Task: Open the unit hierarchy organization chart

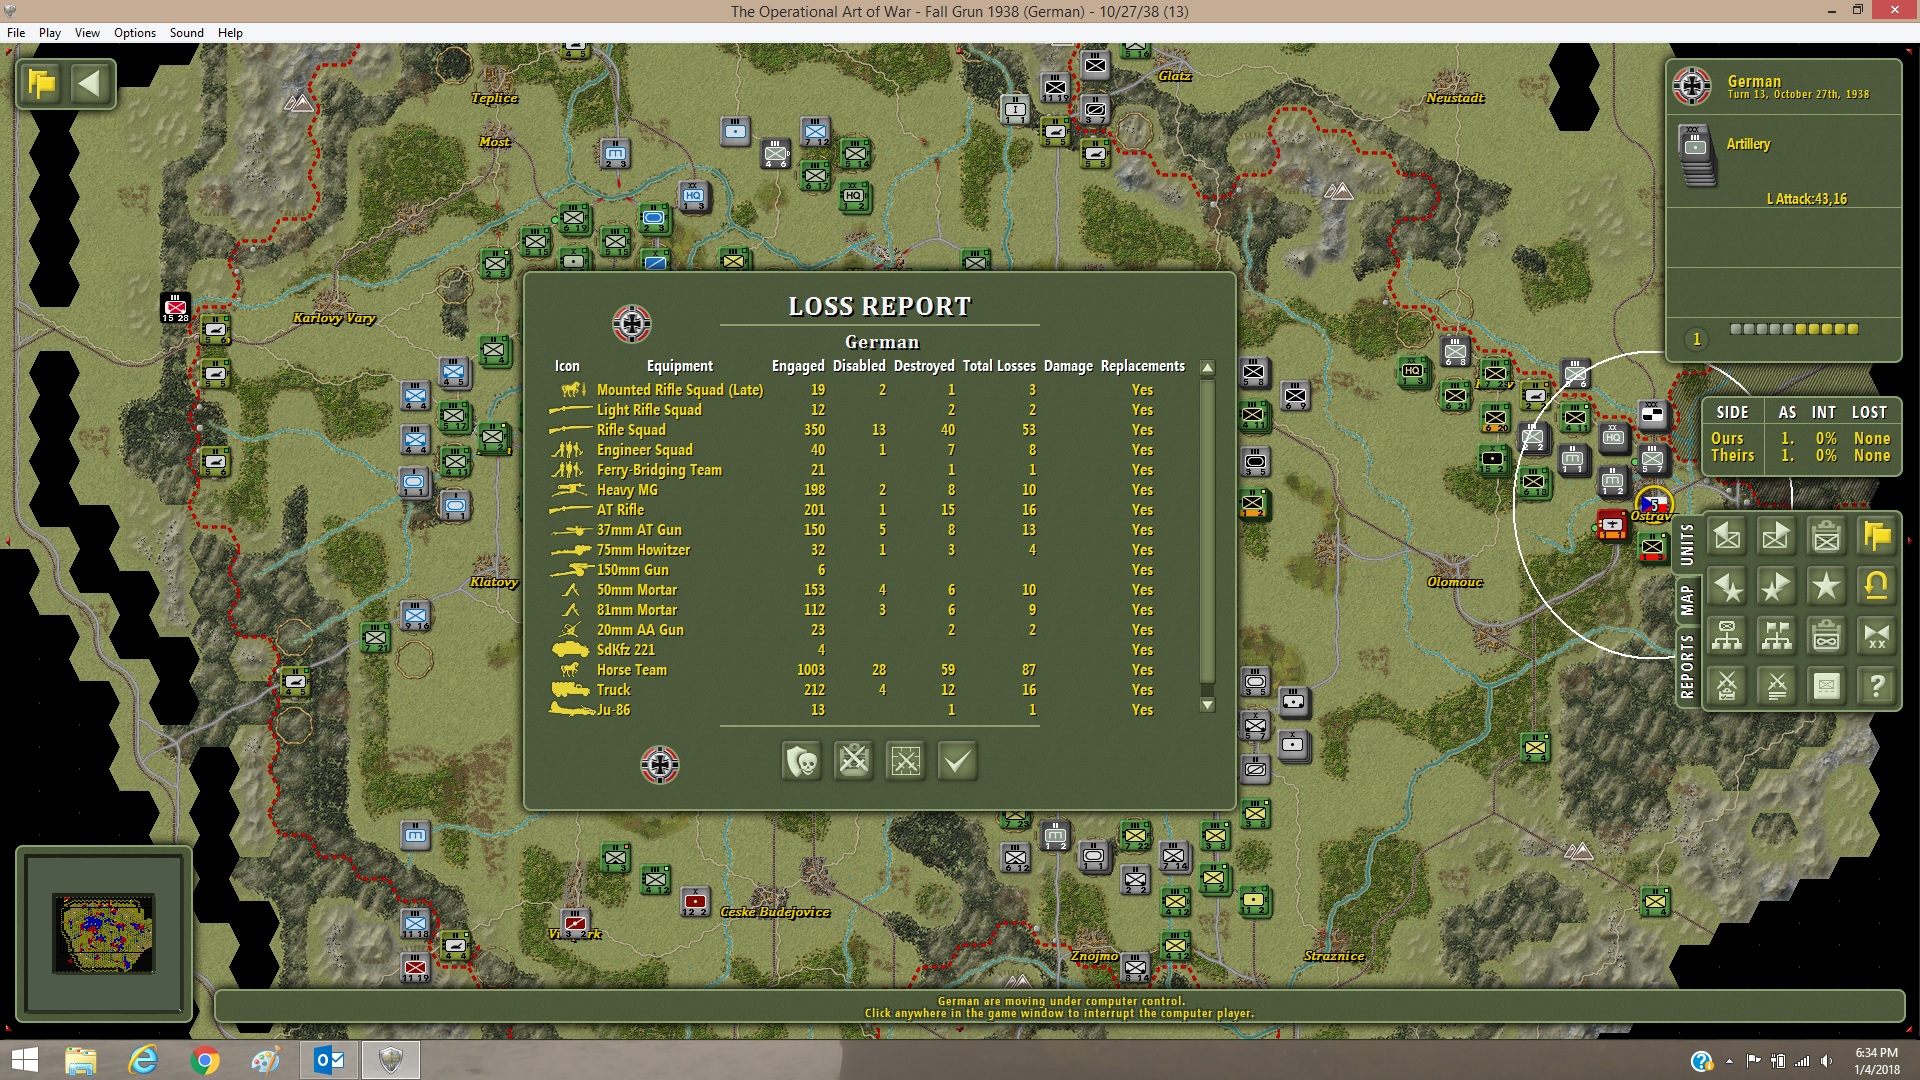Action: tap(1727, 636)
